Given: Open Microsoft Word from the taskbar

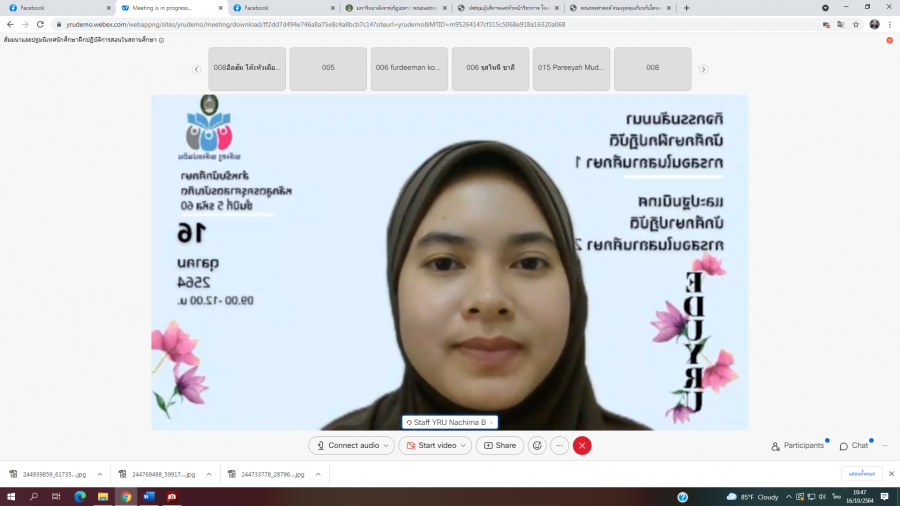Looking at the screenshot, I should 149,496.
